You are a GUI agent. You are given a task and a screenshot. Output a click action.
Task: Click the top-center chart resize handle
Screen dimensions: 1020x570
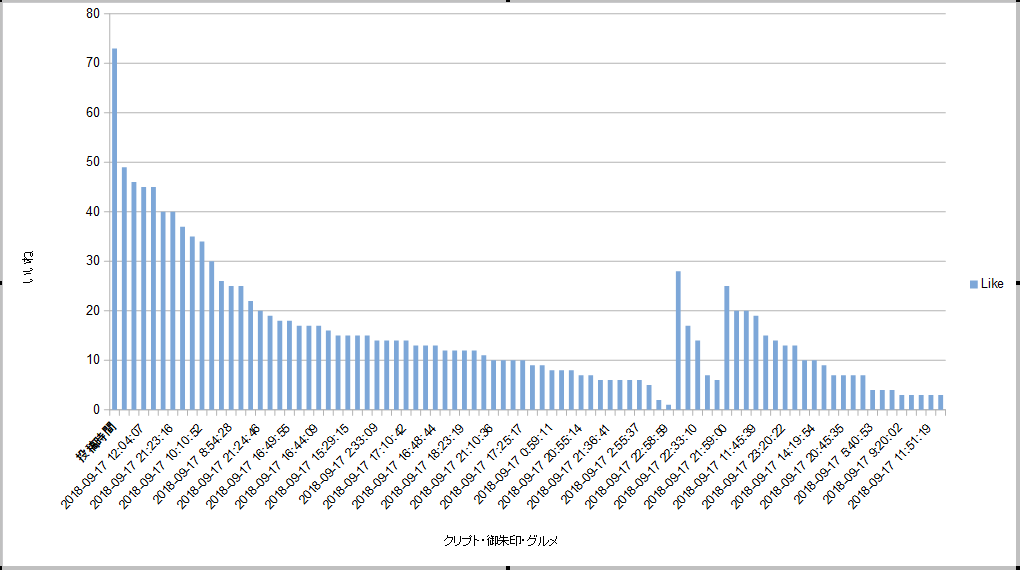click(x=510, y=2)
